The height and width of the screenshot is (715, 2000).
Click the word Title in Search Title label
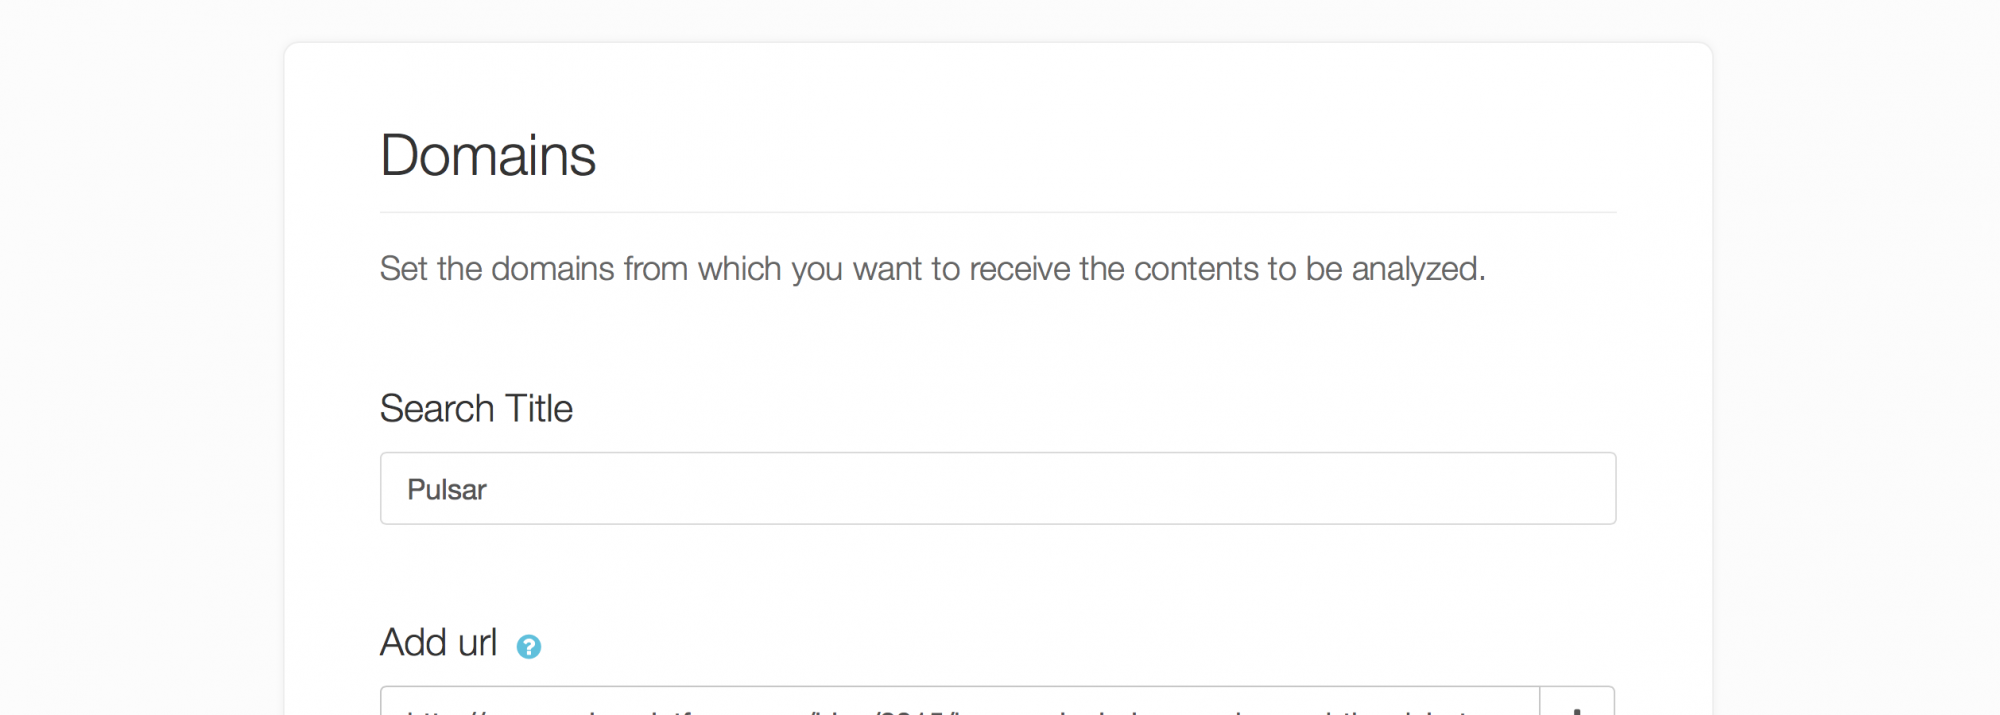tap(539, 409)
